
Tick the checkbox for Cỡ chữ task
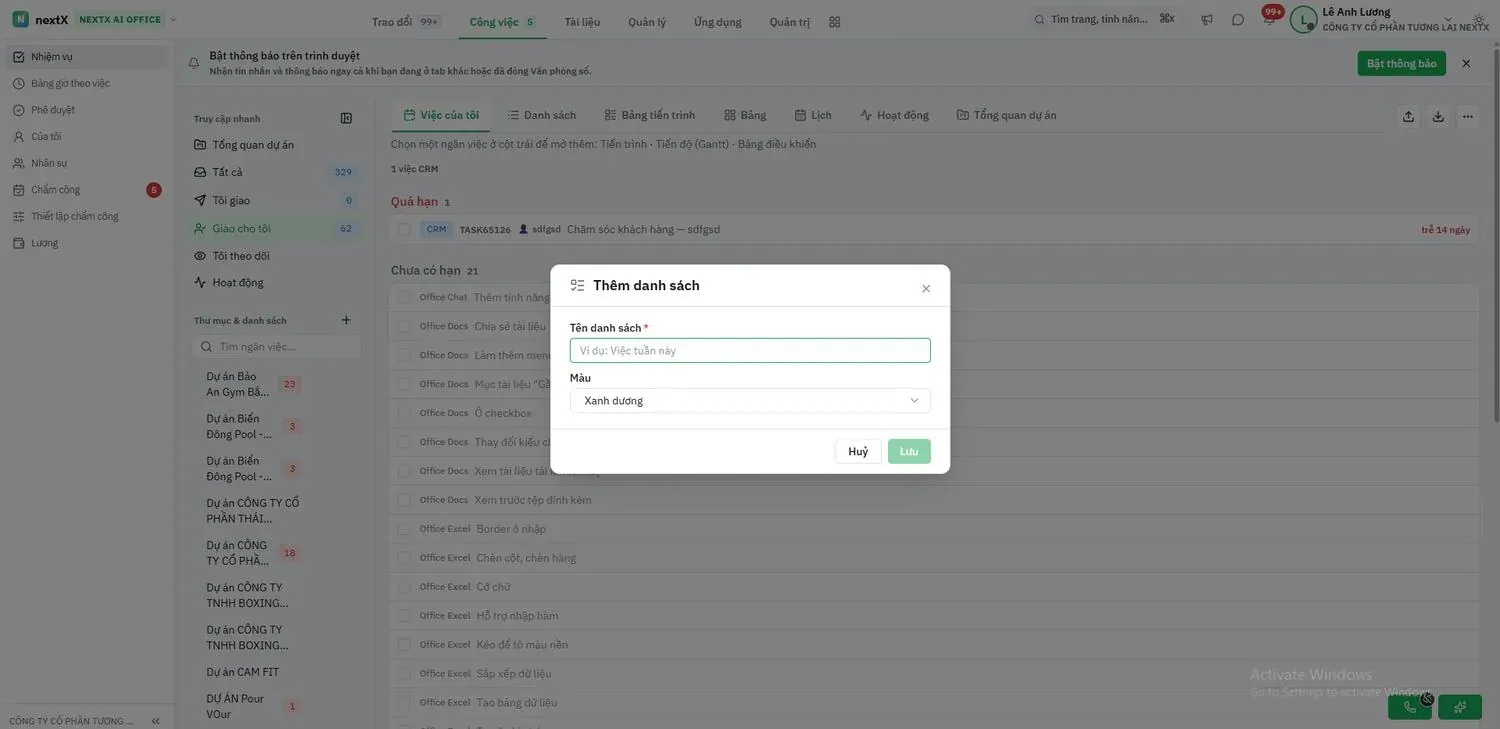[404, 586]
